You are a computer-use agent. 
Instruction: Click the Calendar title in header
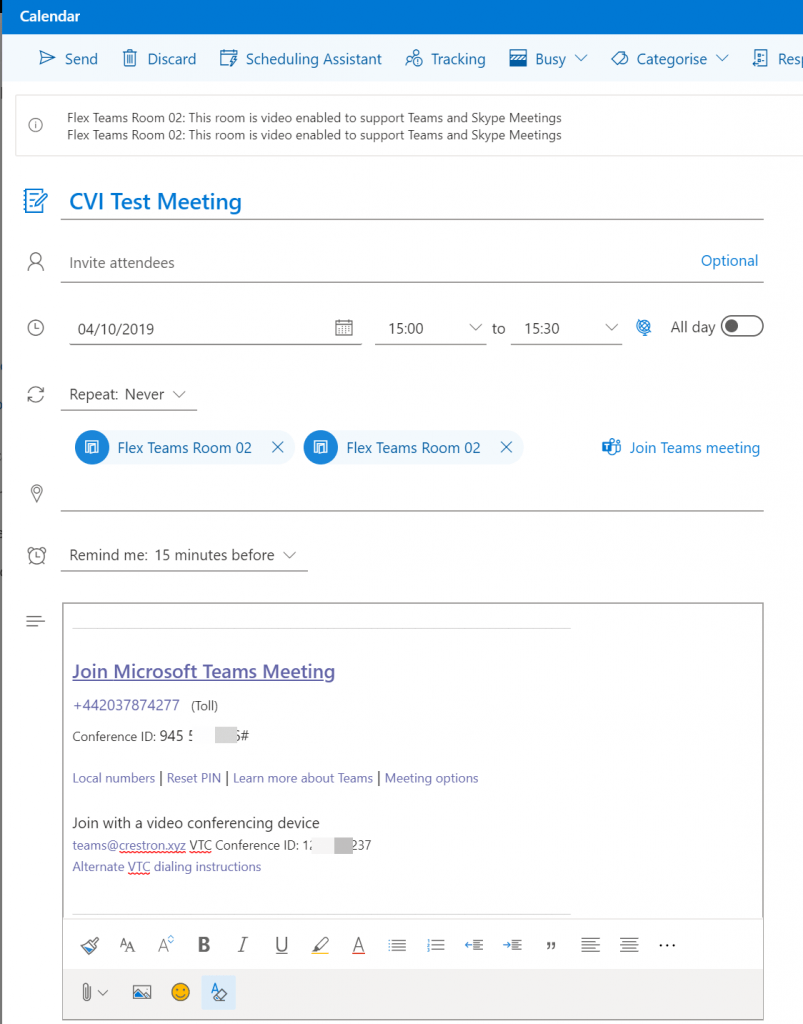click(50, 16)
